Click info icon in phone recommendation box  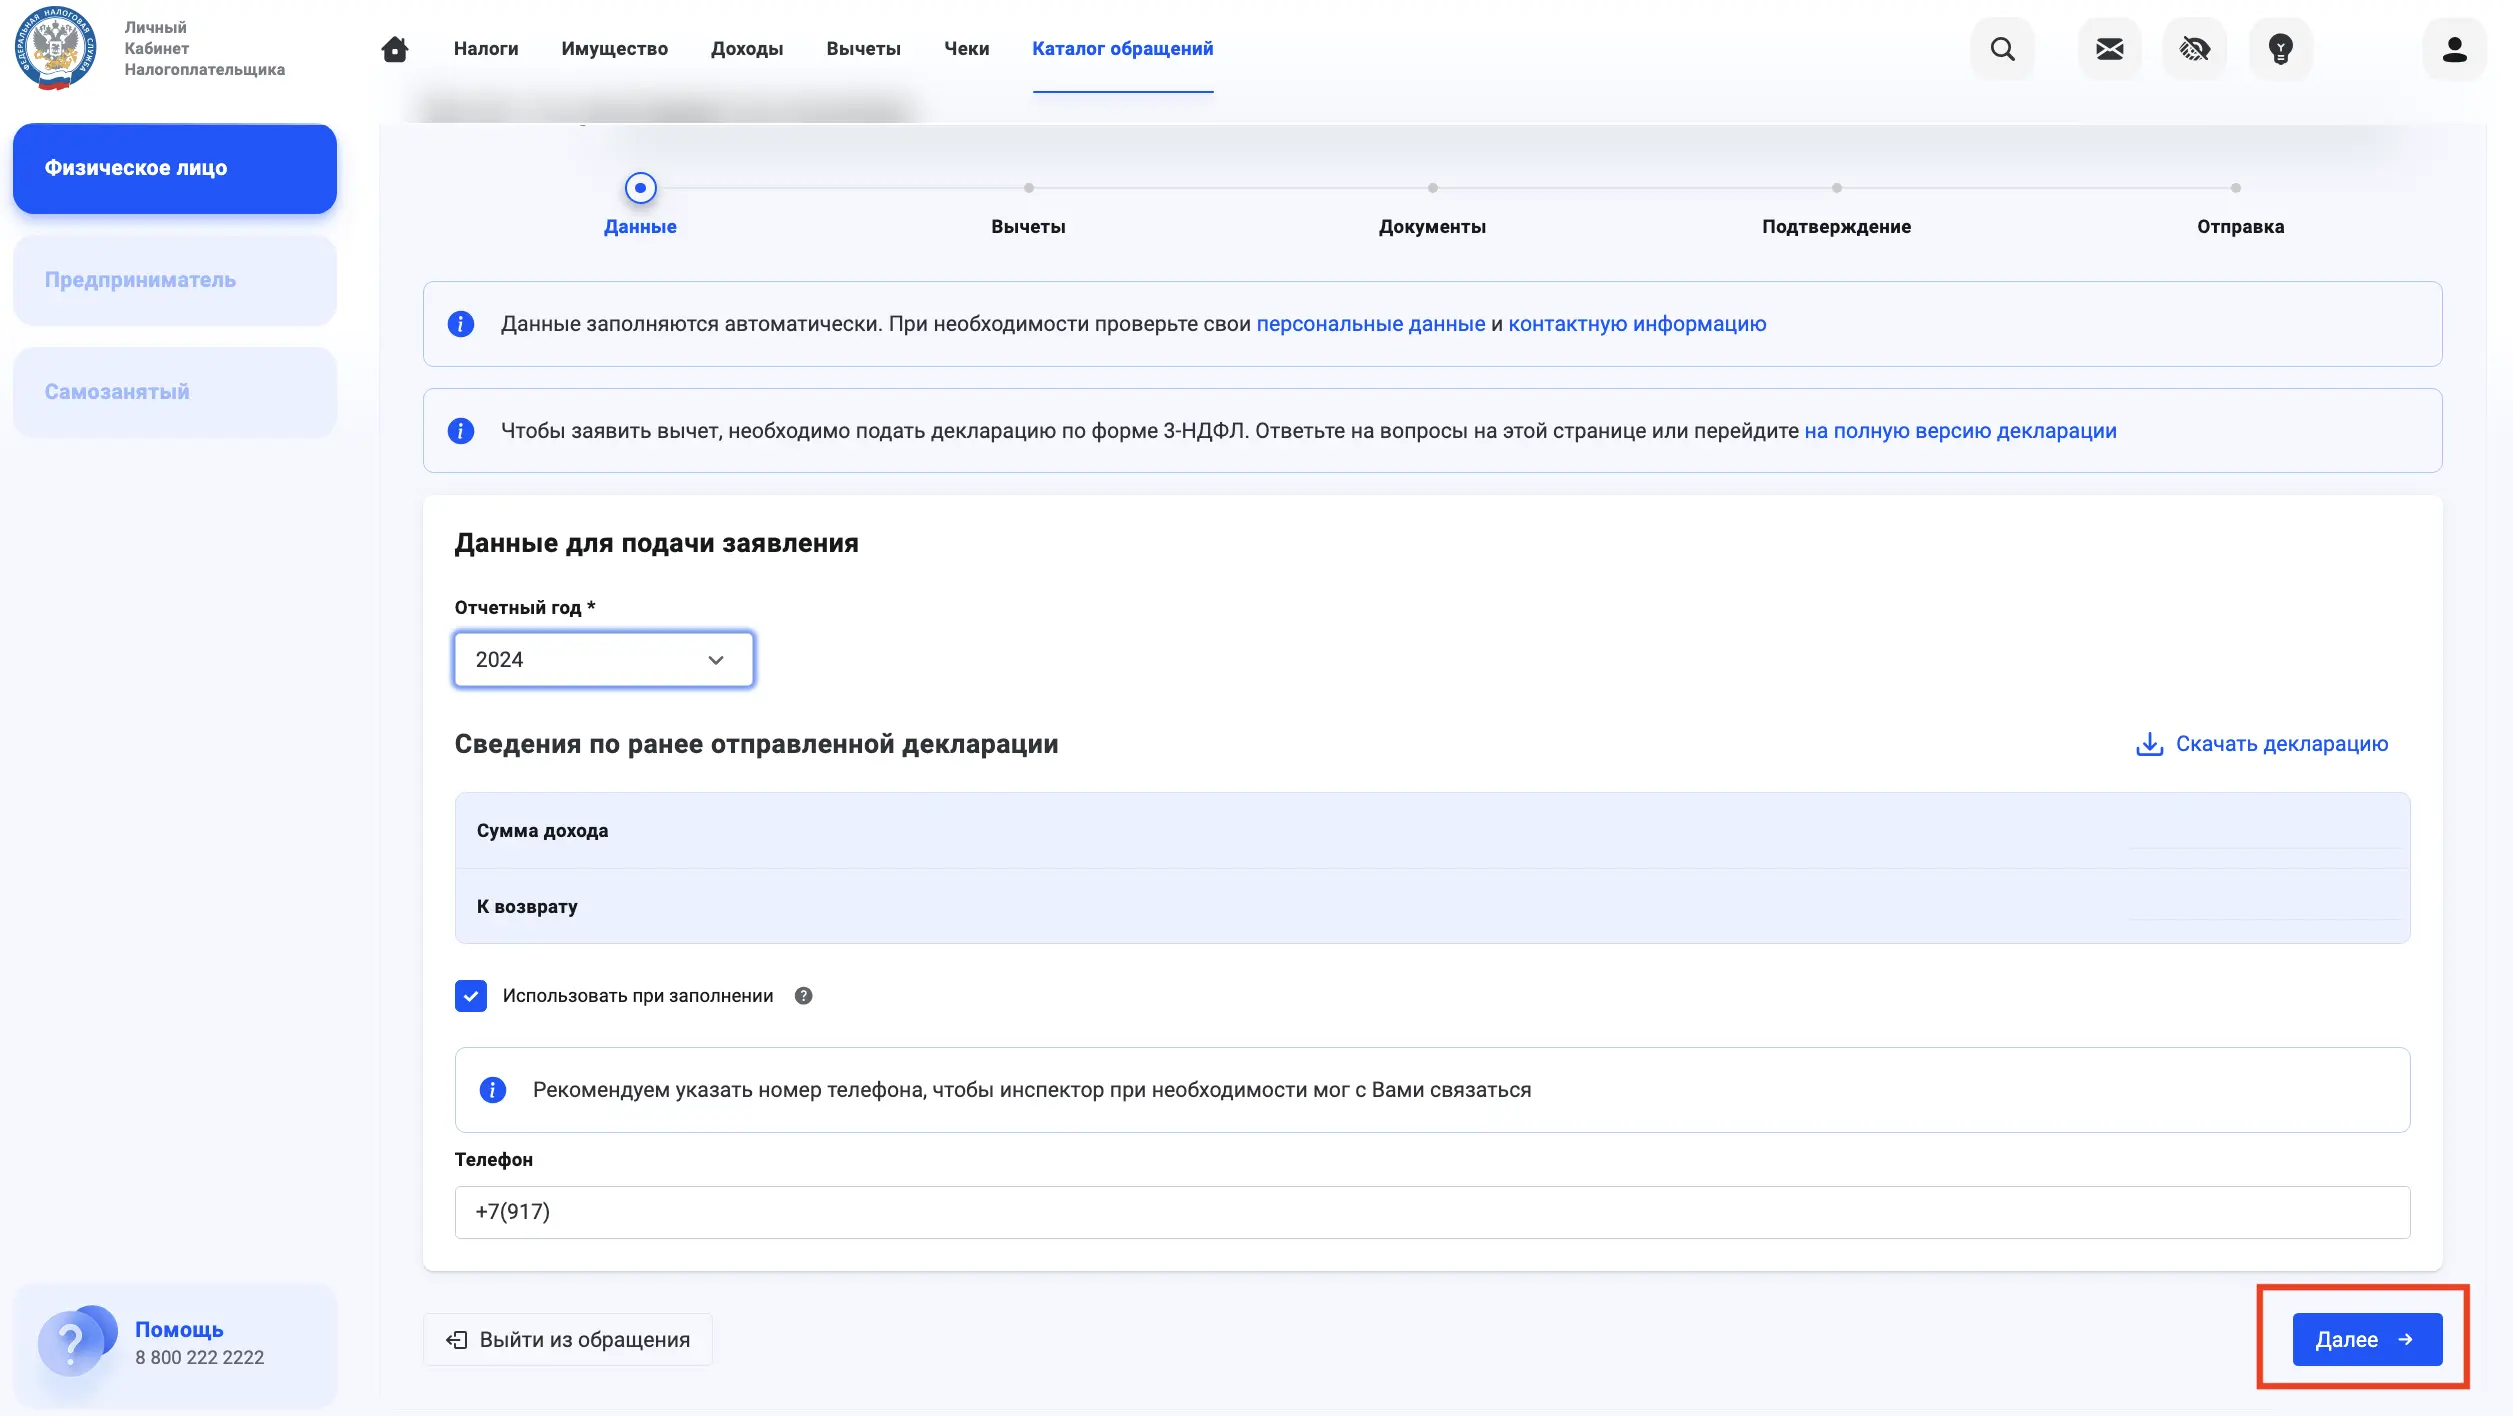[492, 1090]
